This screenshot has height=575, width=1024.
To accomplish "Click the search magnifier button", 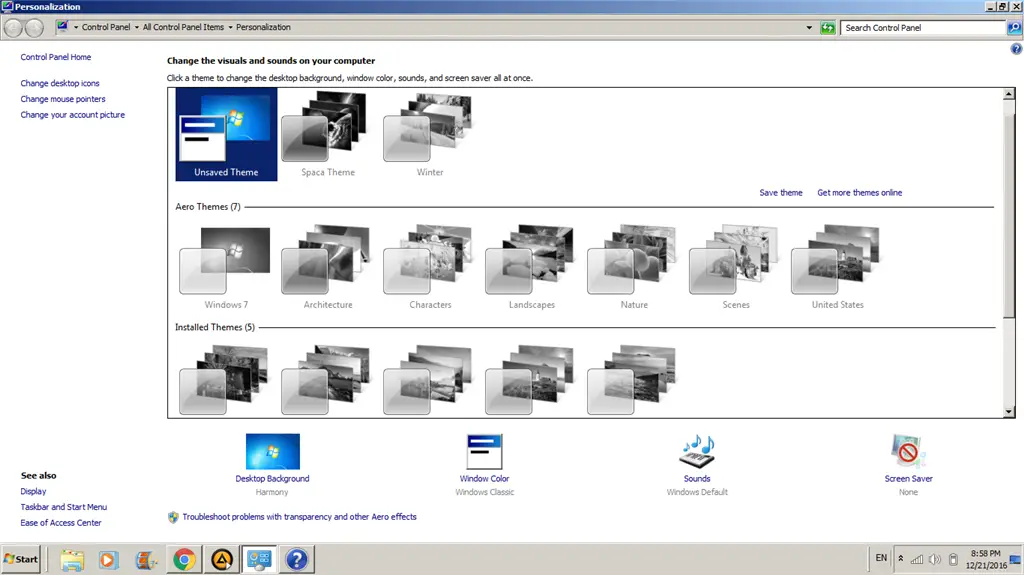I will [x=1014, y=27].
